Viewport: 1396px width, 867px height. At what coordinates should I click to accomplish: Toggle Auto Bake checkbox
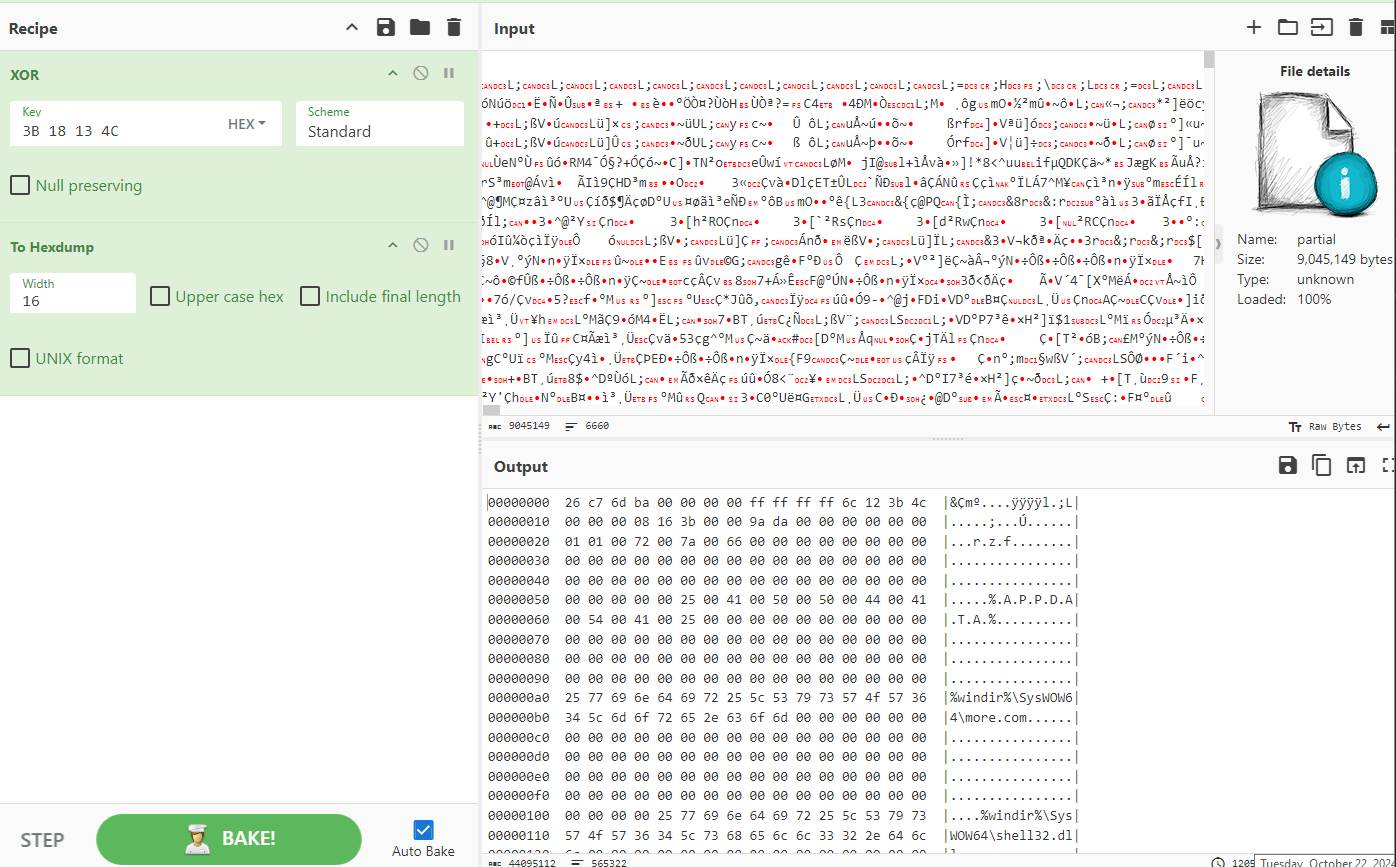coord(423,830)
